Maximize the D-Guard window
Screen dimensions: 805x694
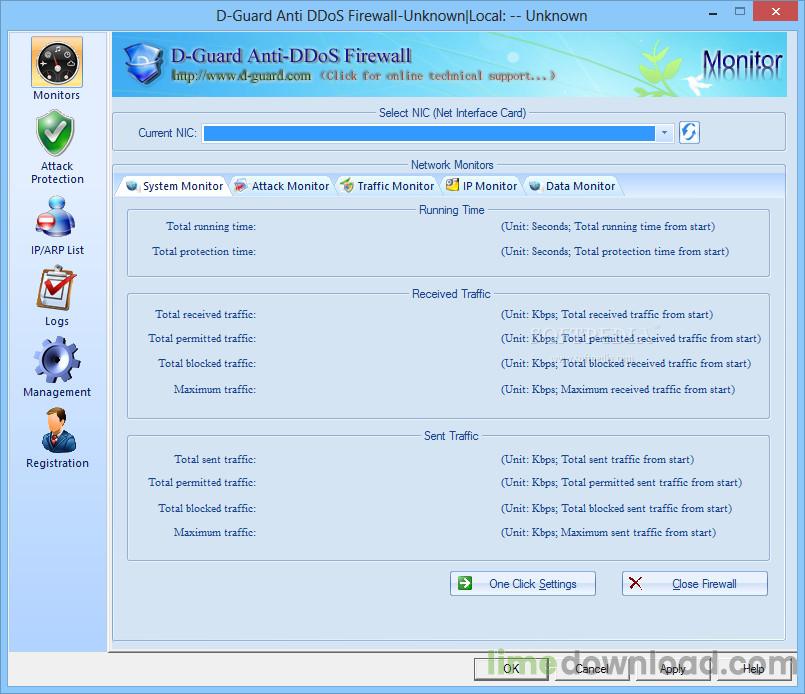pos(740,11)
